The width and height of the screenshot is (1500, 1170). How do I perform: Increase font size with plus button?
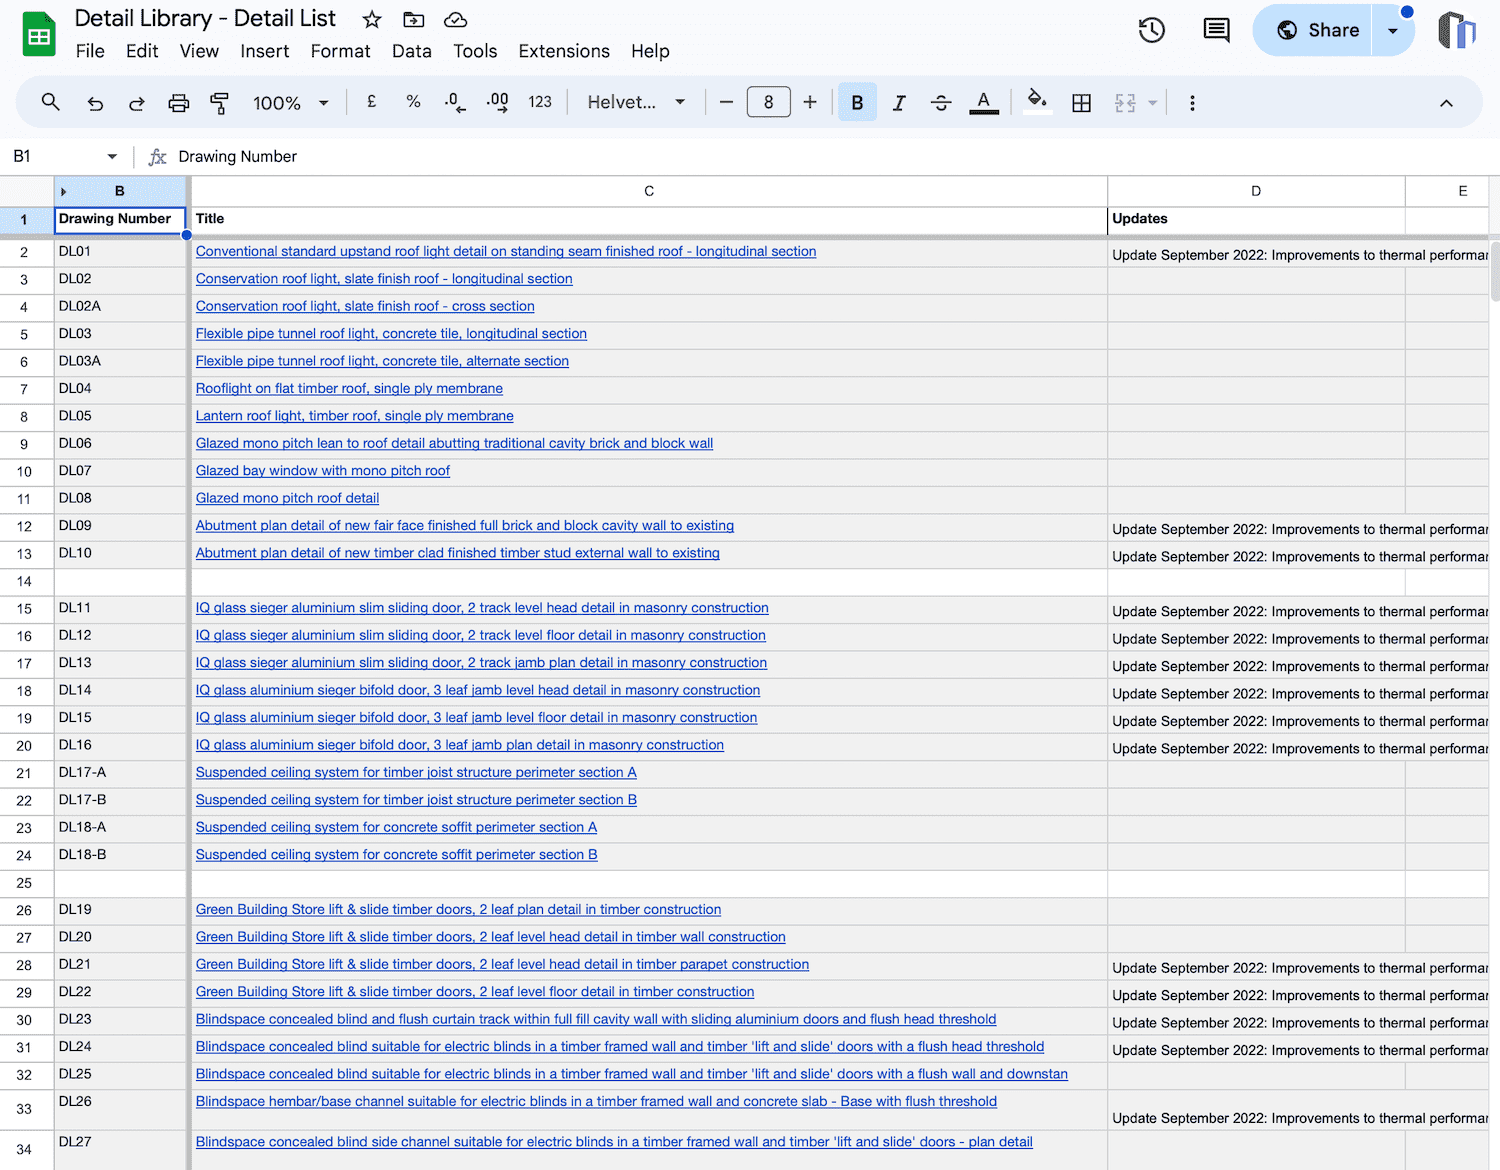tap(810, 102)
